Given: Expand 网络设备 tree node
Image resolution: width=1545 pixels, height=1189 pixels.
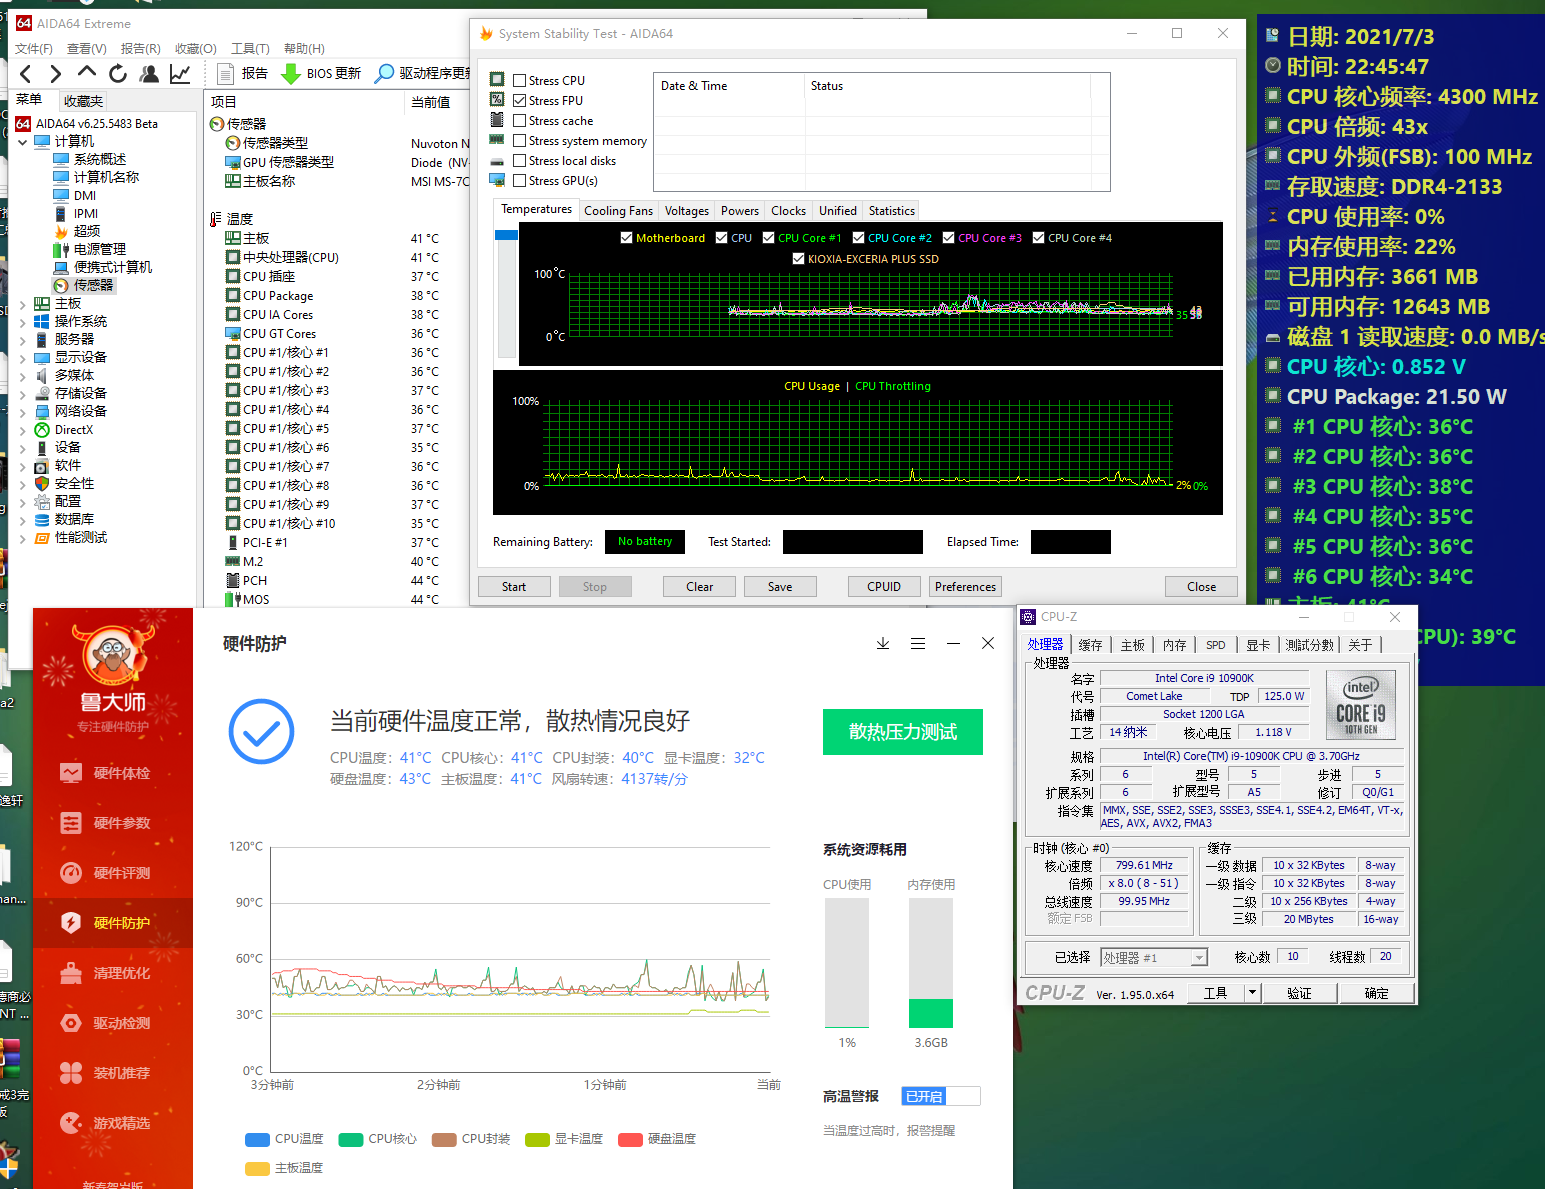Looking at the screenshot, I should tap(22, 412).
